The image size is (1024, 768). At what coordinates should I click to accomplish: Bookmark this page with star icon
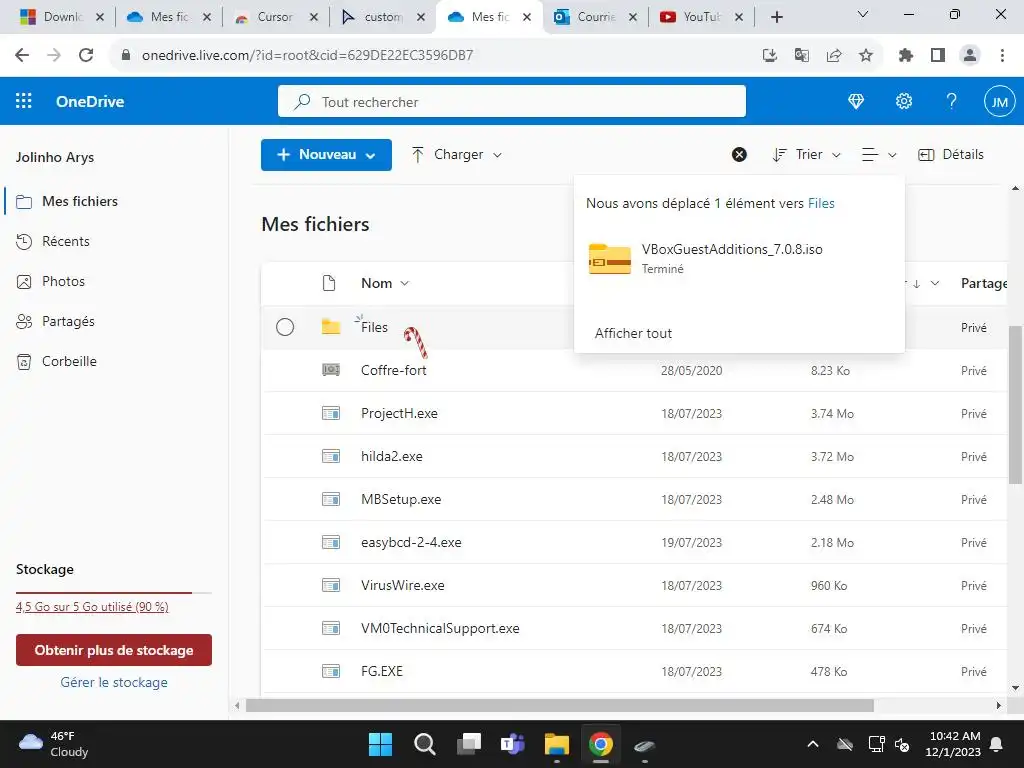pos(866,56)
